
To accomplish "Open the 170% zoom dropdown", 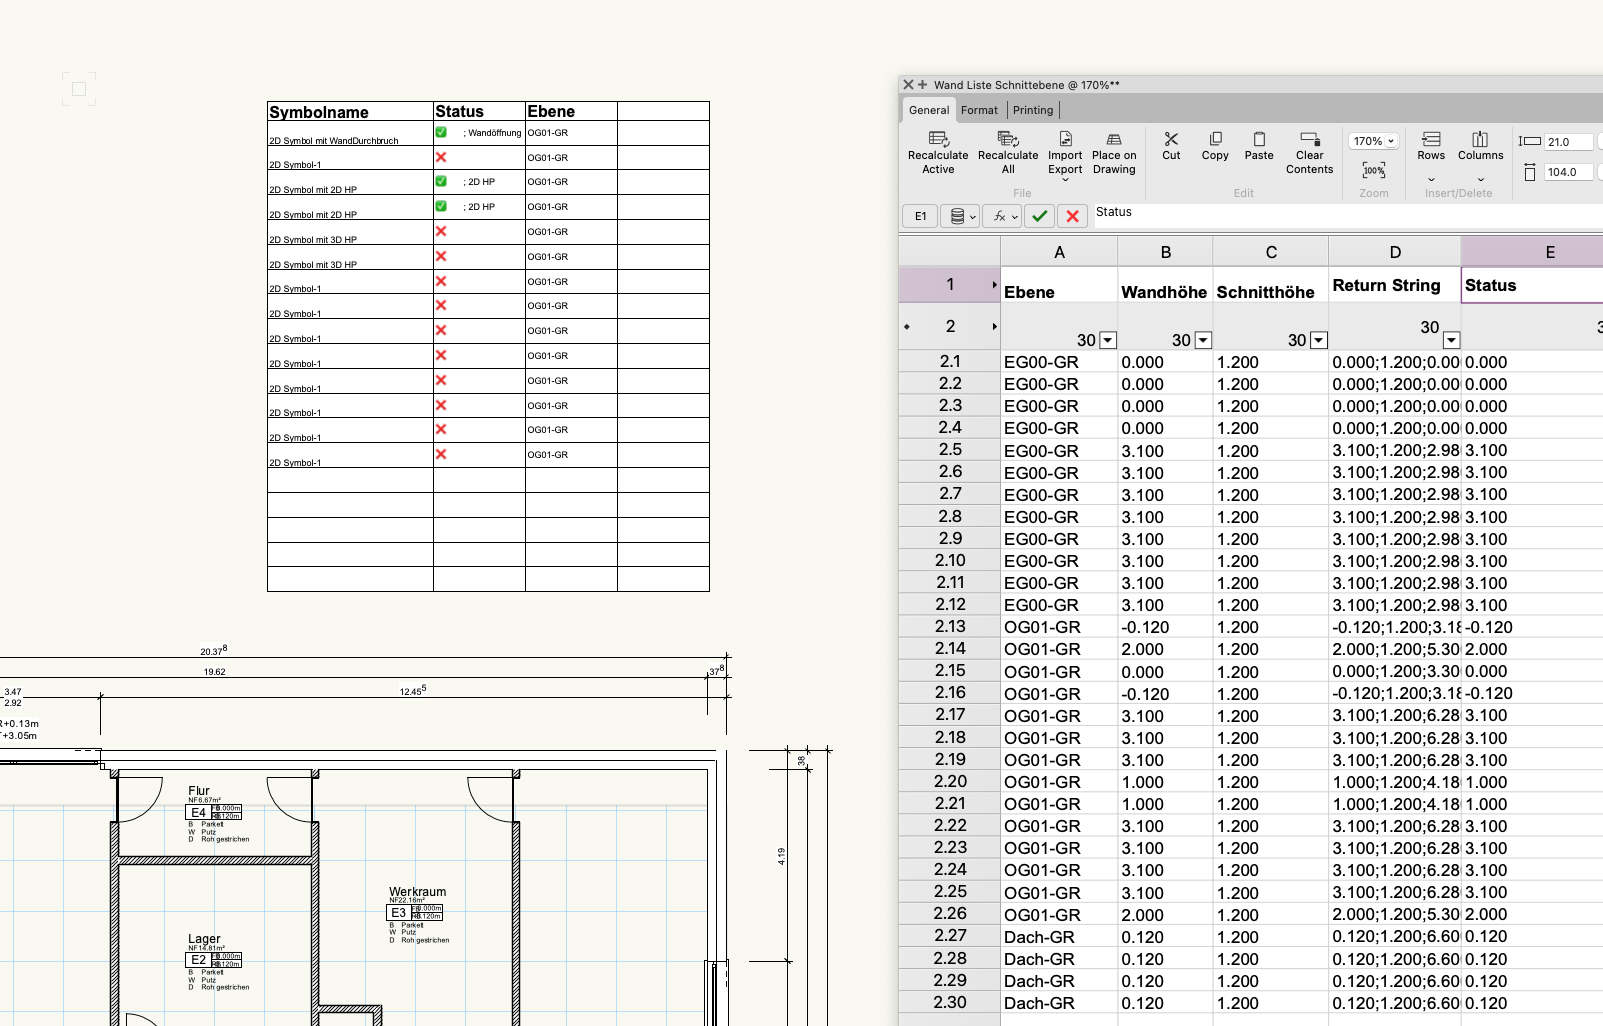I will click(x=1373, y=141).
